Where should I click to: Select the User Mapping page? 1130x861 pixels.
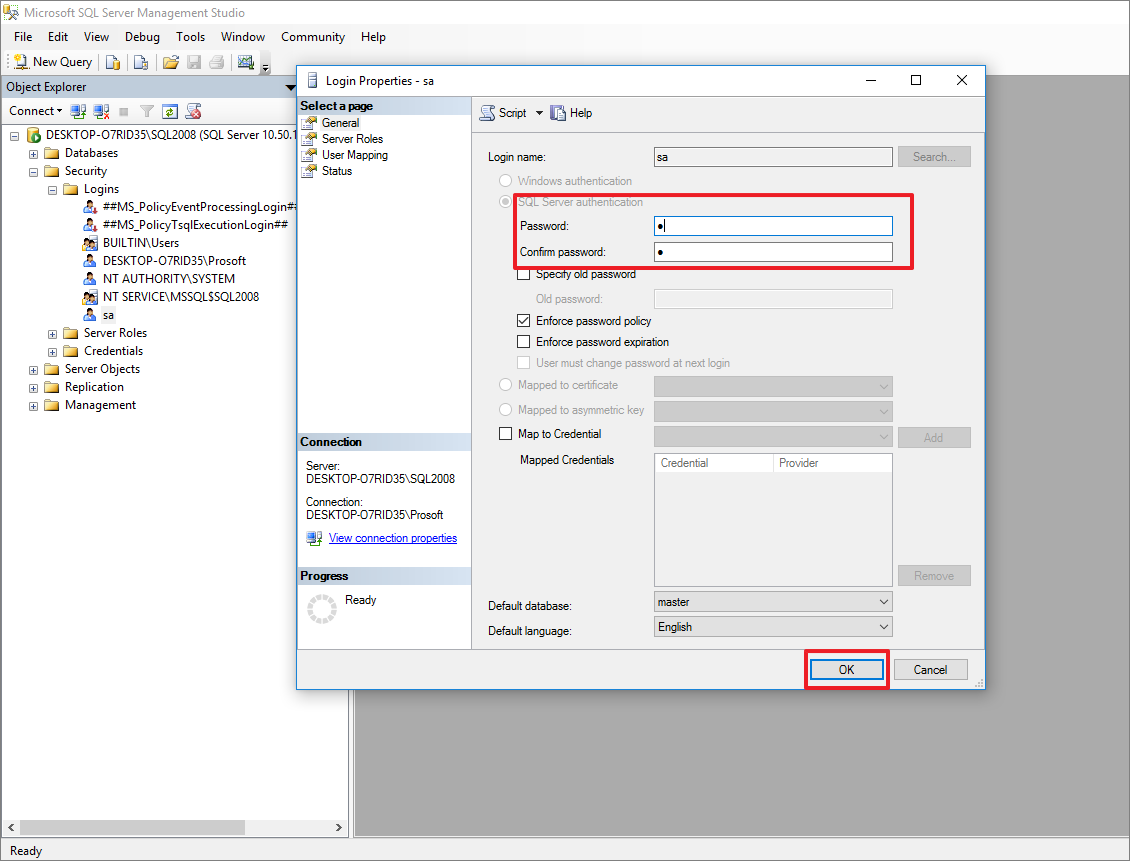coord(354,155)
